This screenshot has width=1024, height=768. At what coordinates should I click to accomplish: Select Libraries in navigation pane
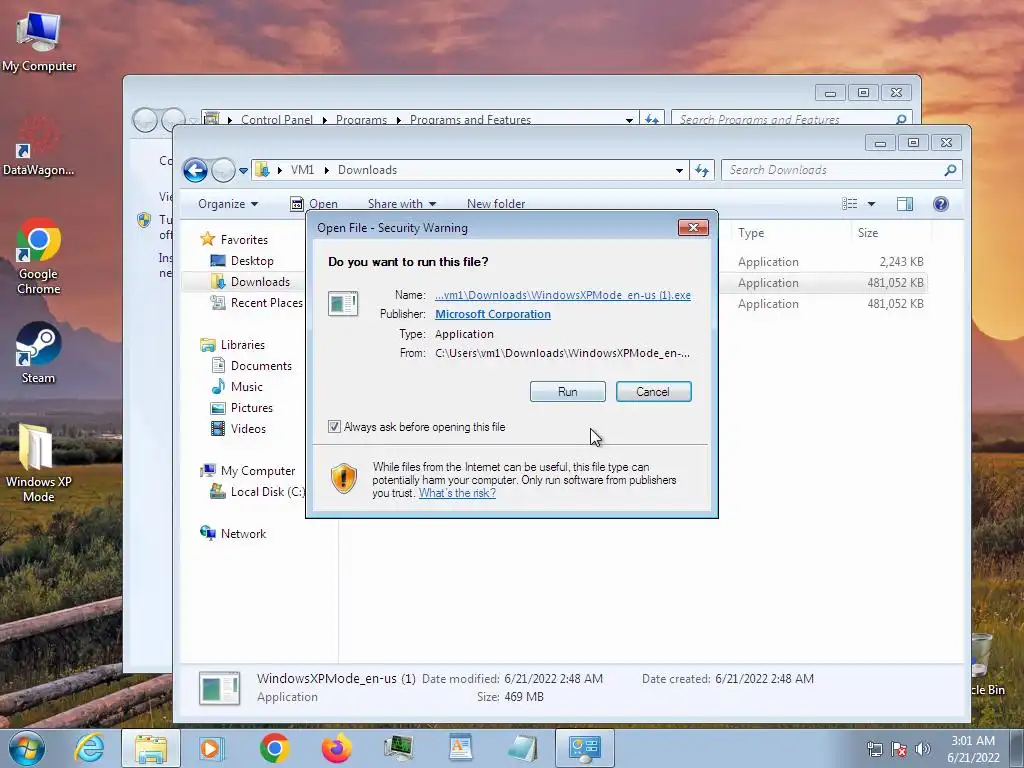[x=242, y=345]
